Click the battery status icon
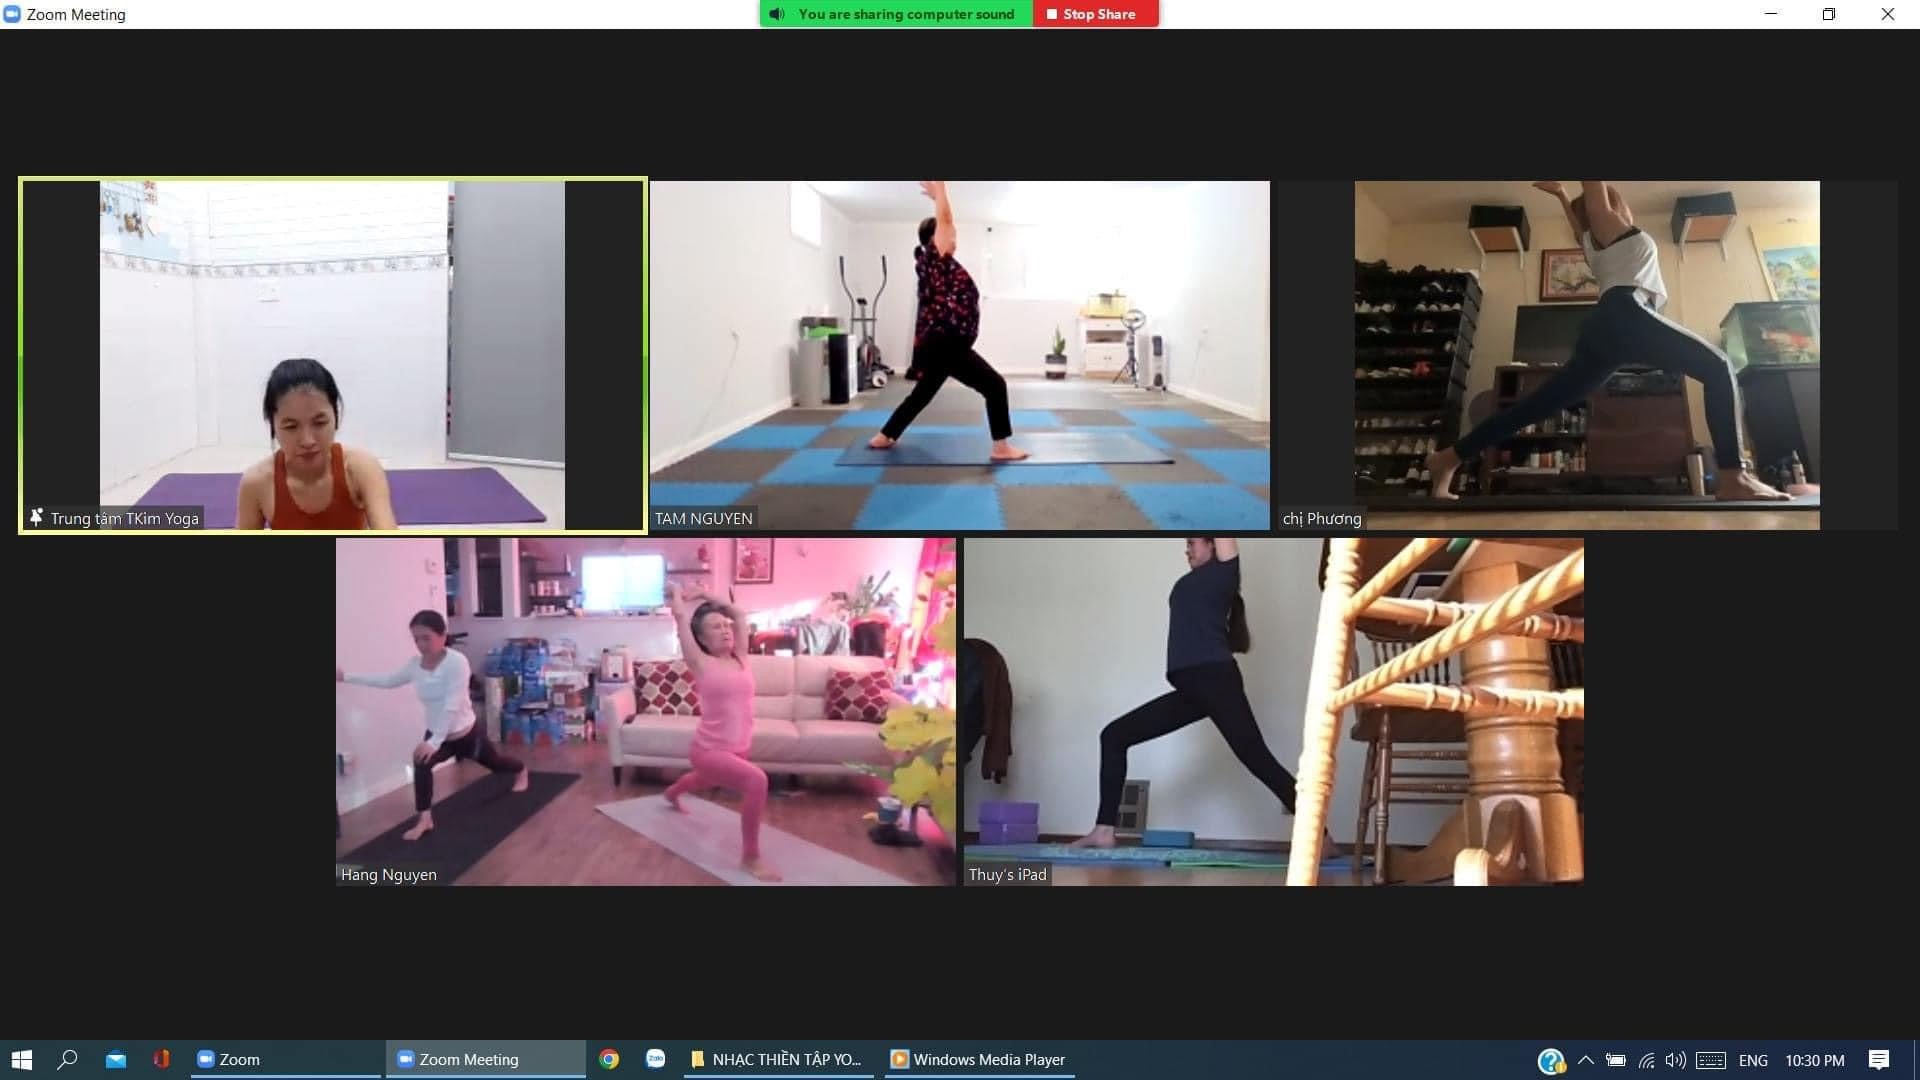This screenshot has height=1080, width=1920. (x=1615, y=1060)
